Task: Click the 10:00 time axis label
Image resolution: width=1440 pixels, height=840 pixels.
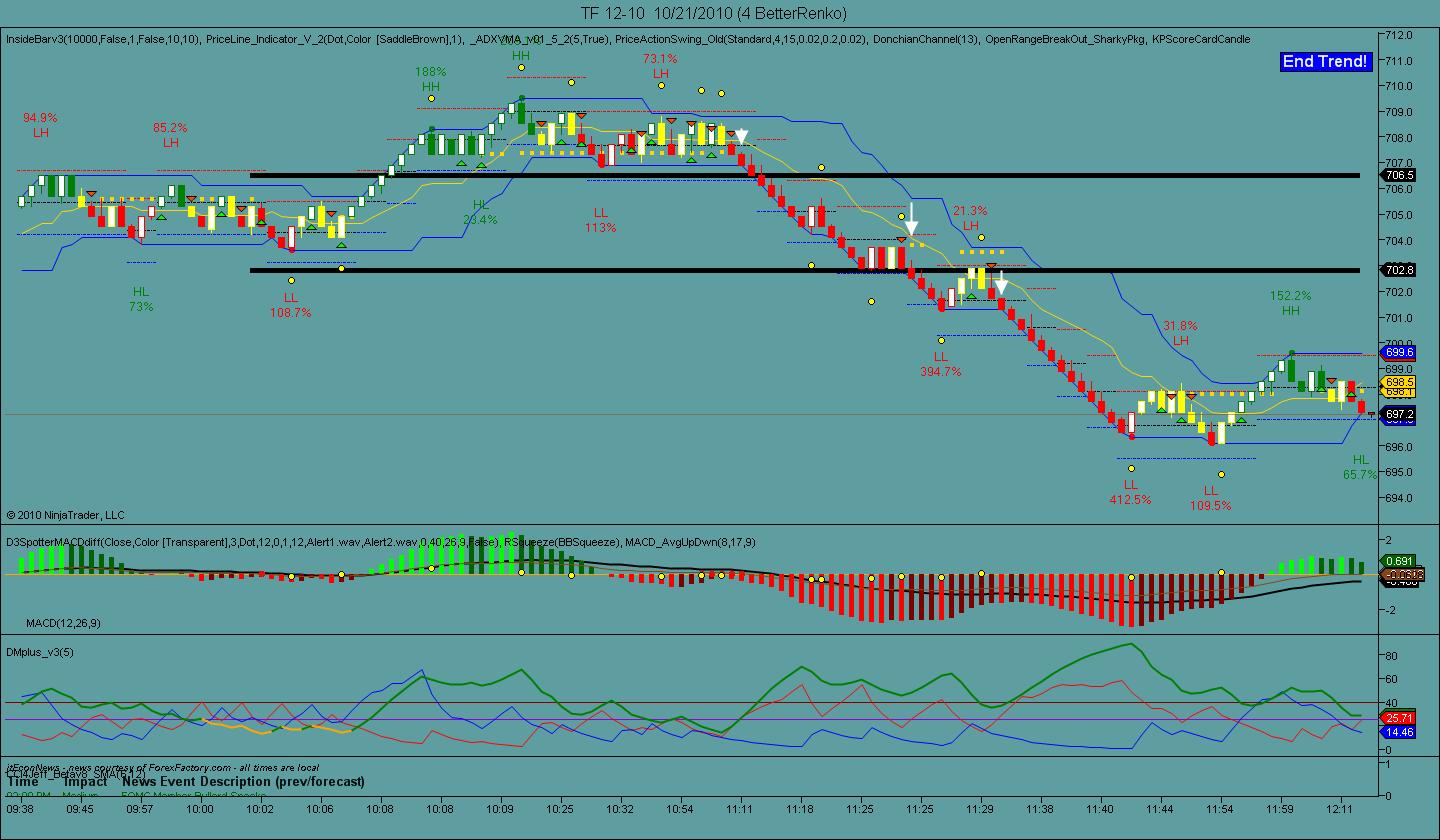Action: 200,807
